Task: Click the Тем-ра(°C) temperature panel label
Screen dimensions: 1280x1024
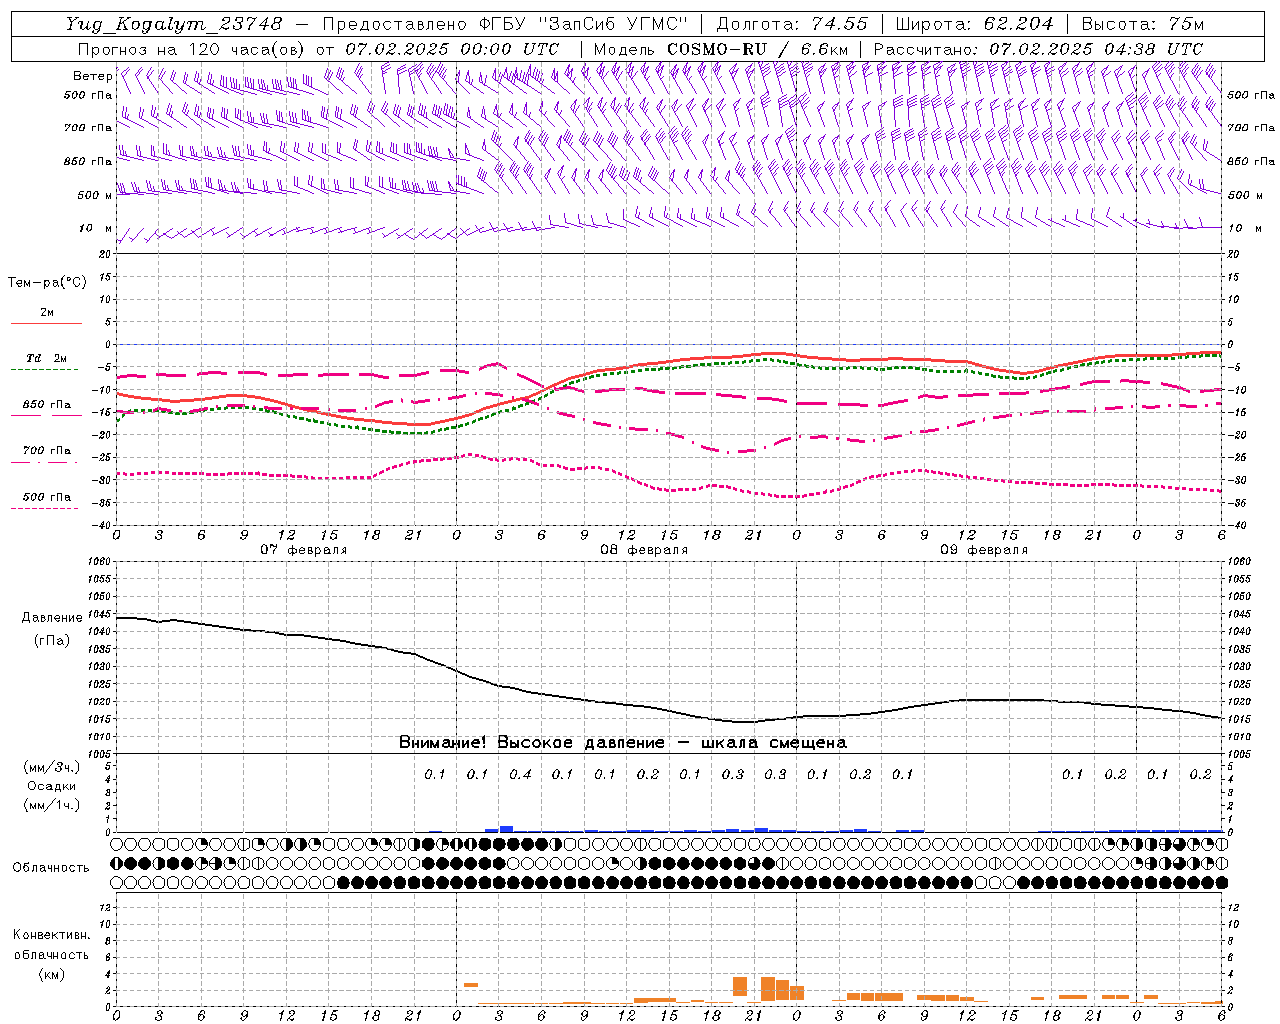Action: (47, 283)
